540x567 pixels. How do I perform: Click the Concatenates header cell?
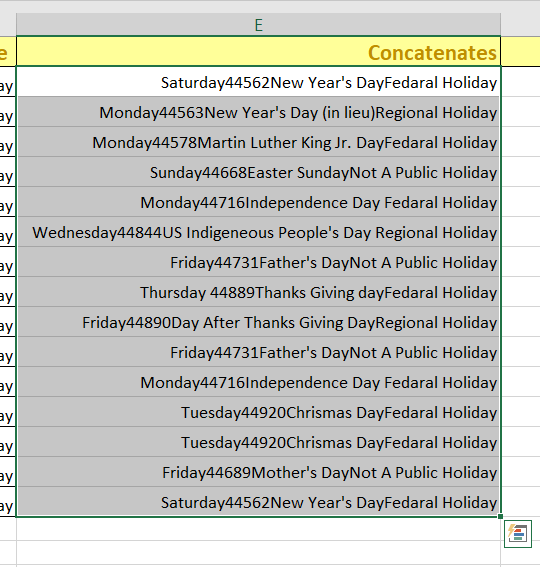click(259, 51)
